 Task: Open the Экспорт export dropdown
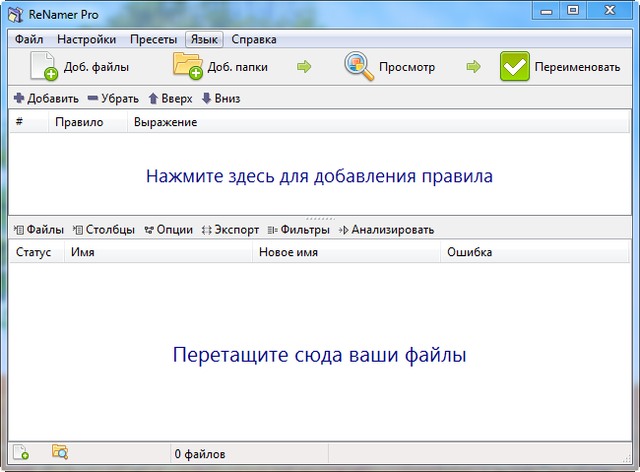point(230,230)
